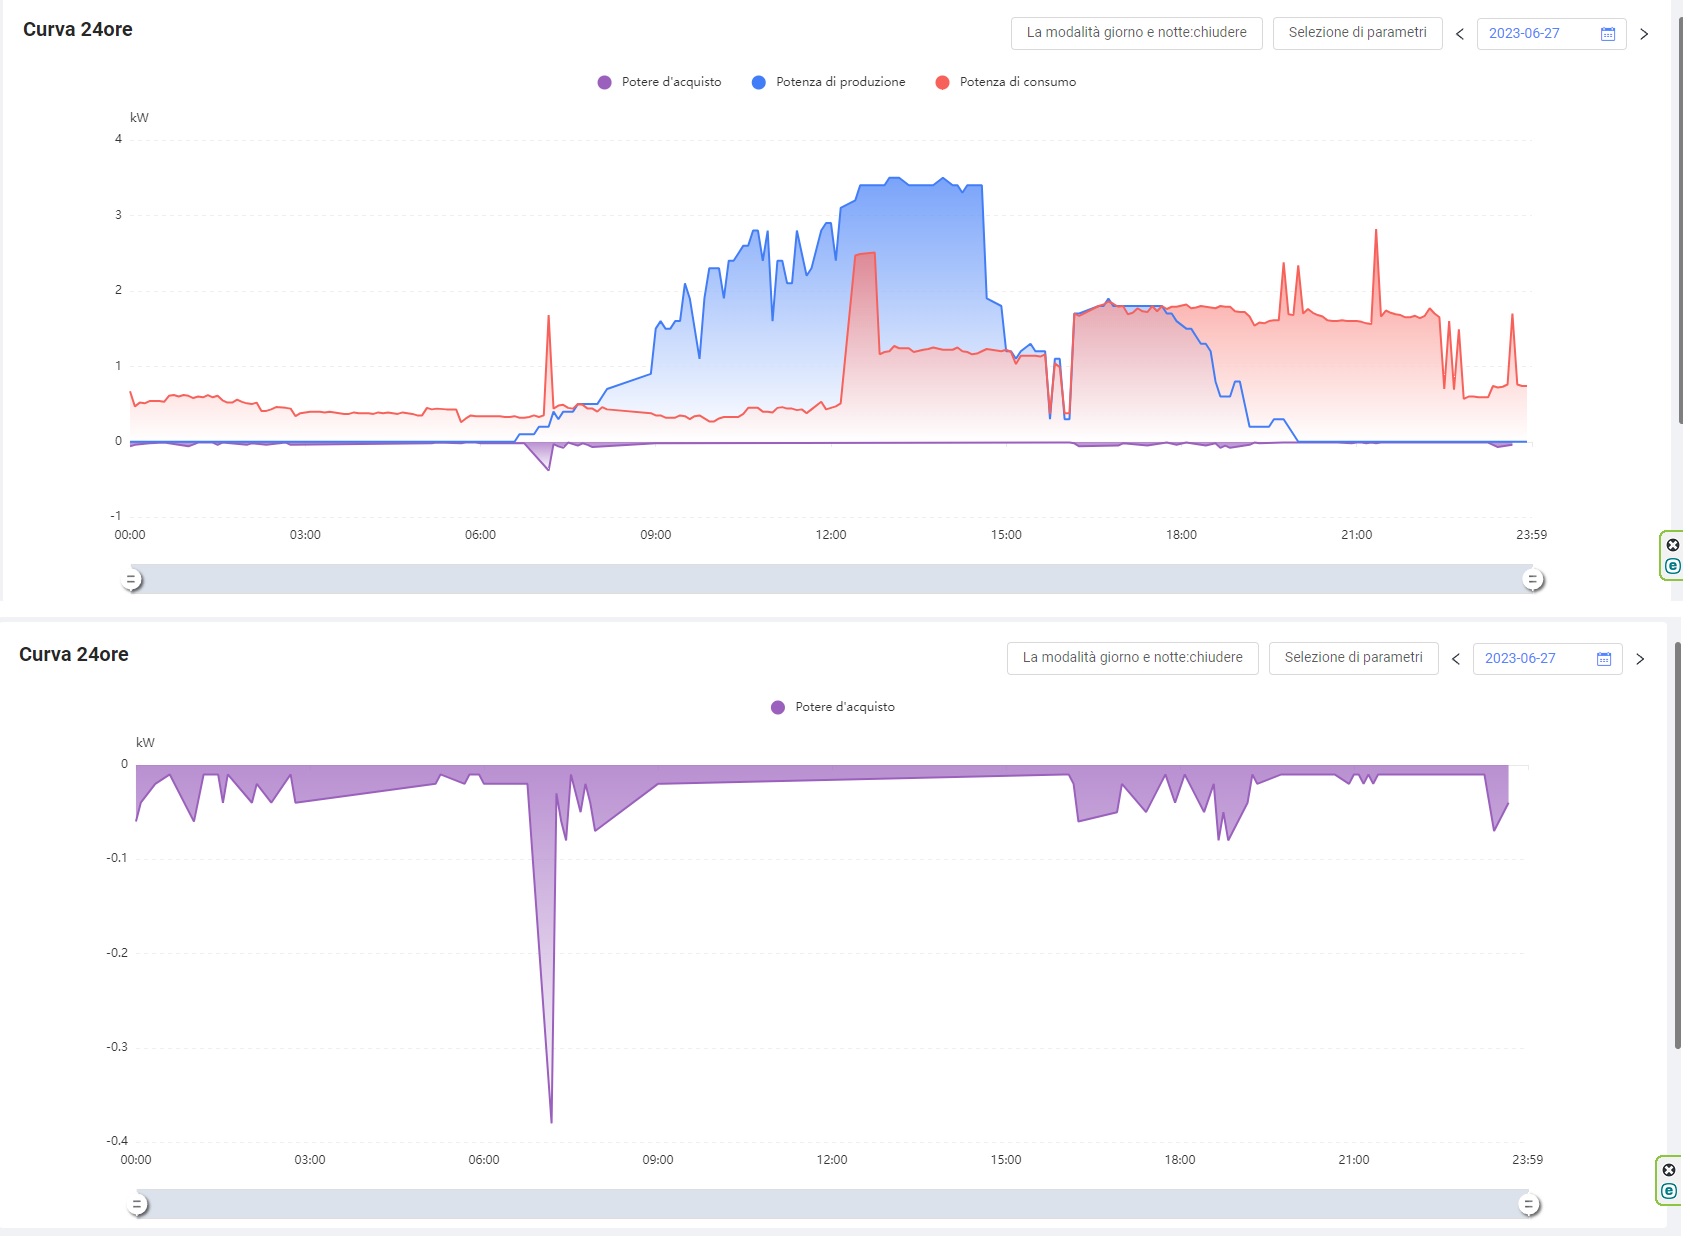1690x1238 pixels.
Task: Open calendar icon in top date picker
Action: [x=1608, y=34]
